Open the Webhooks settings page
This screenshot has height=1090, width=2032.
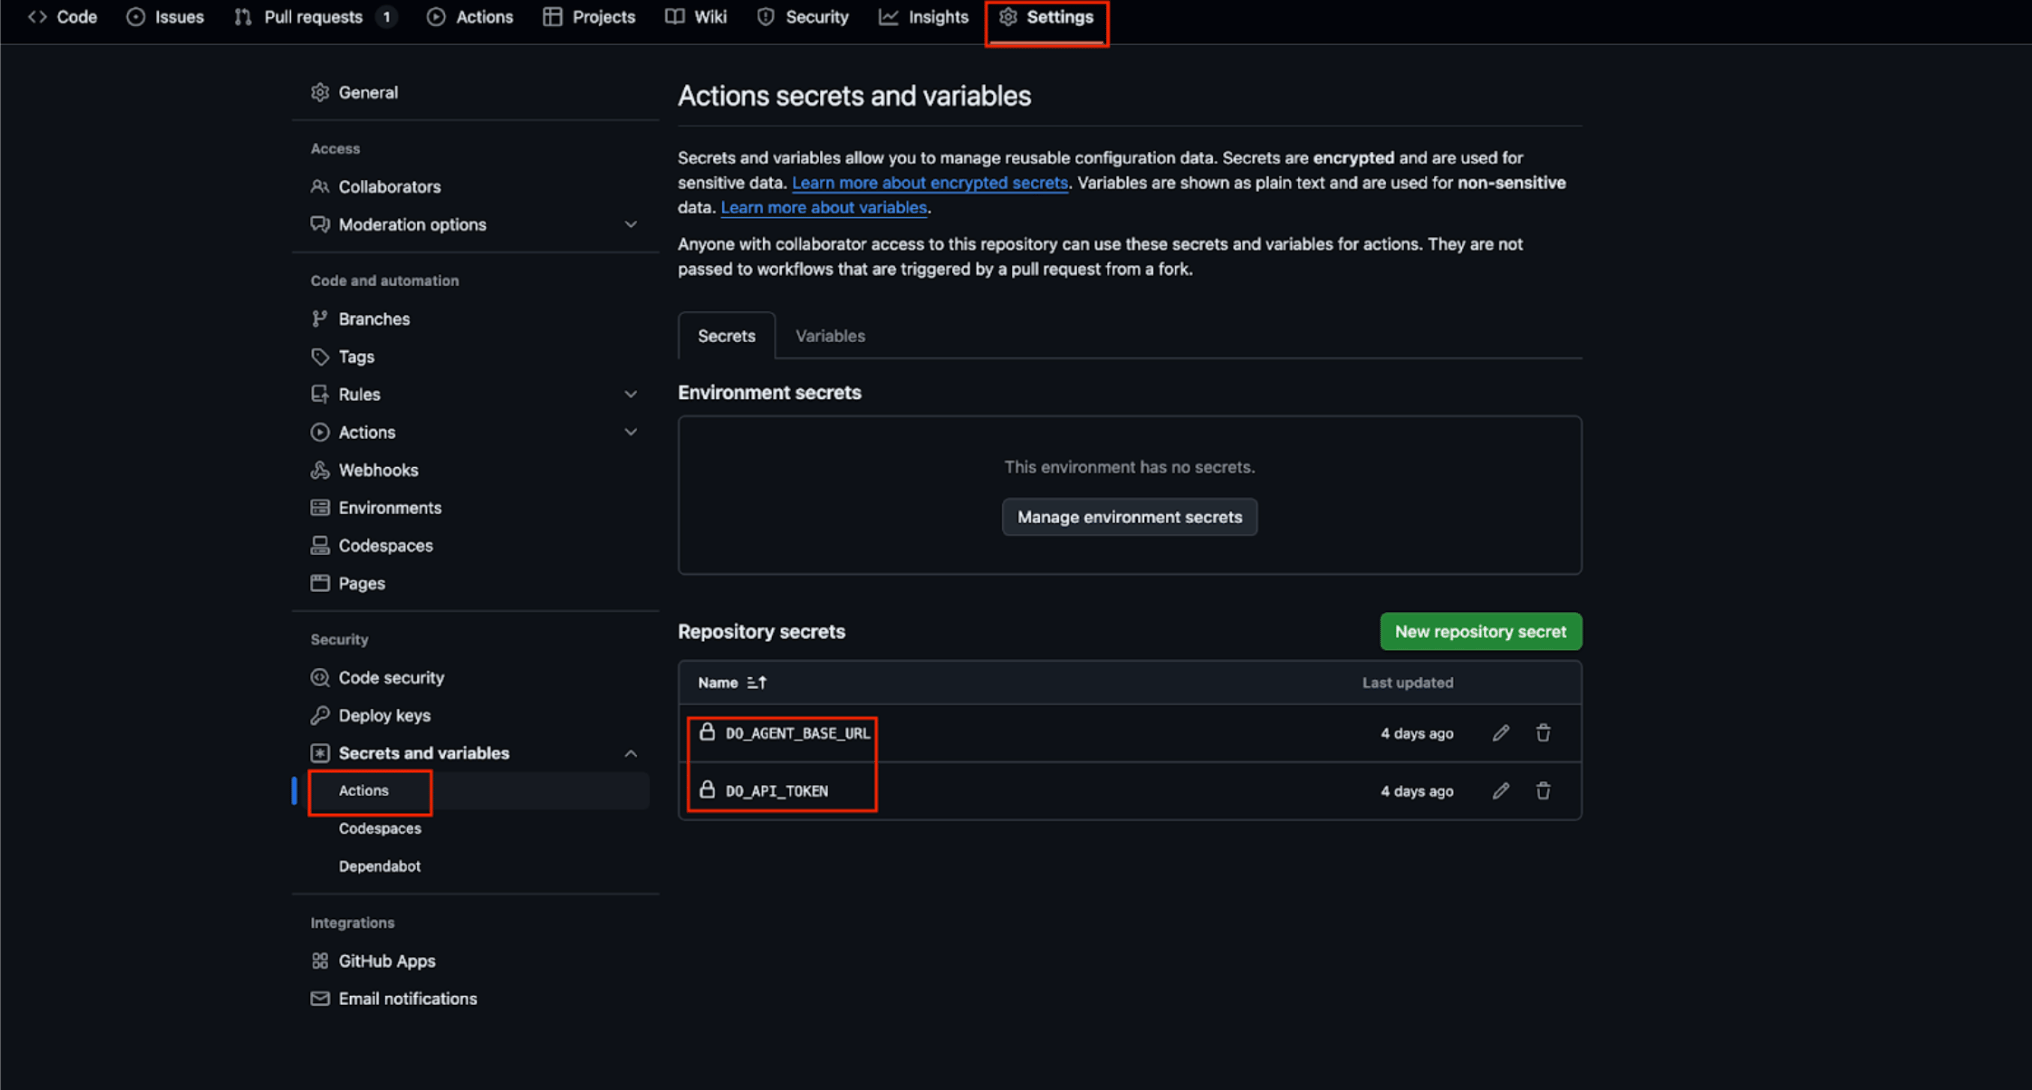coord(378,470)
